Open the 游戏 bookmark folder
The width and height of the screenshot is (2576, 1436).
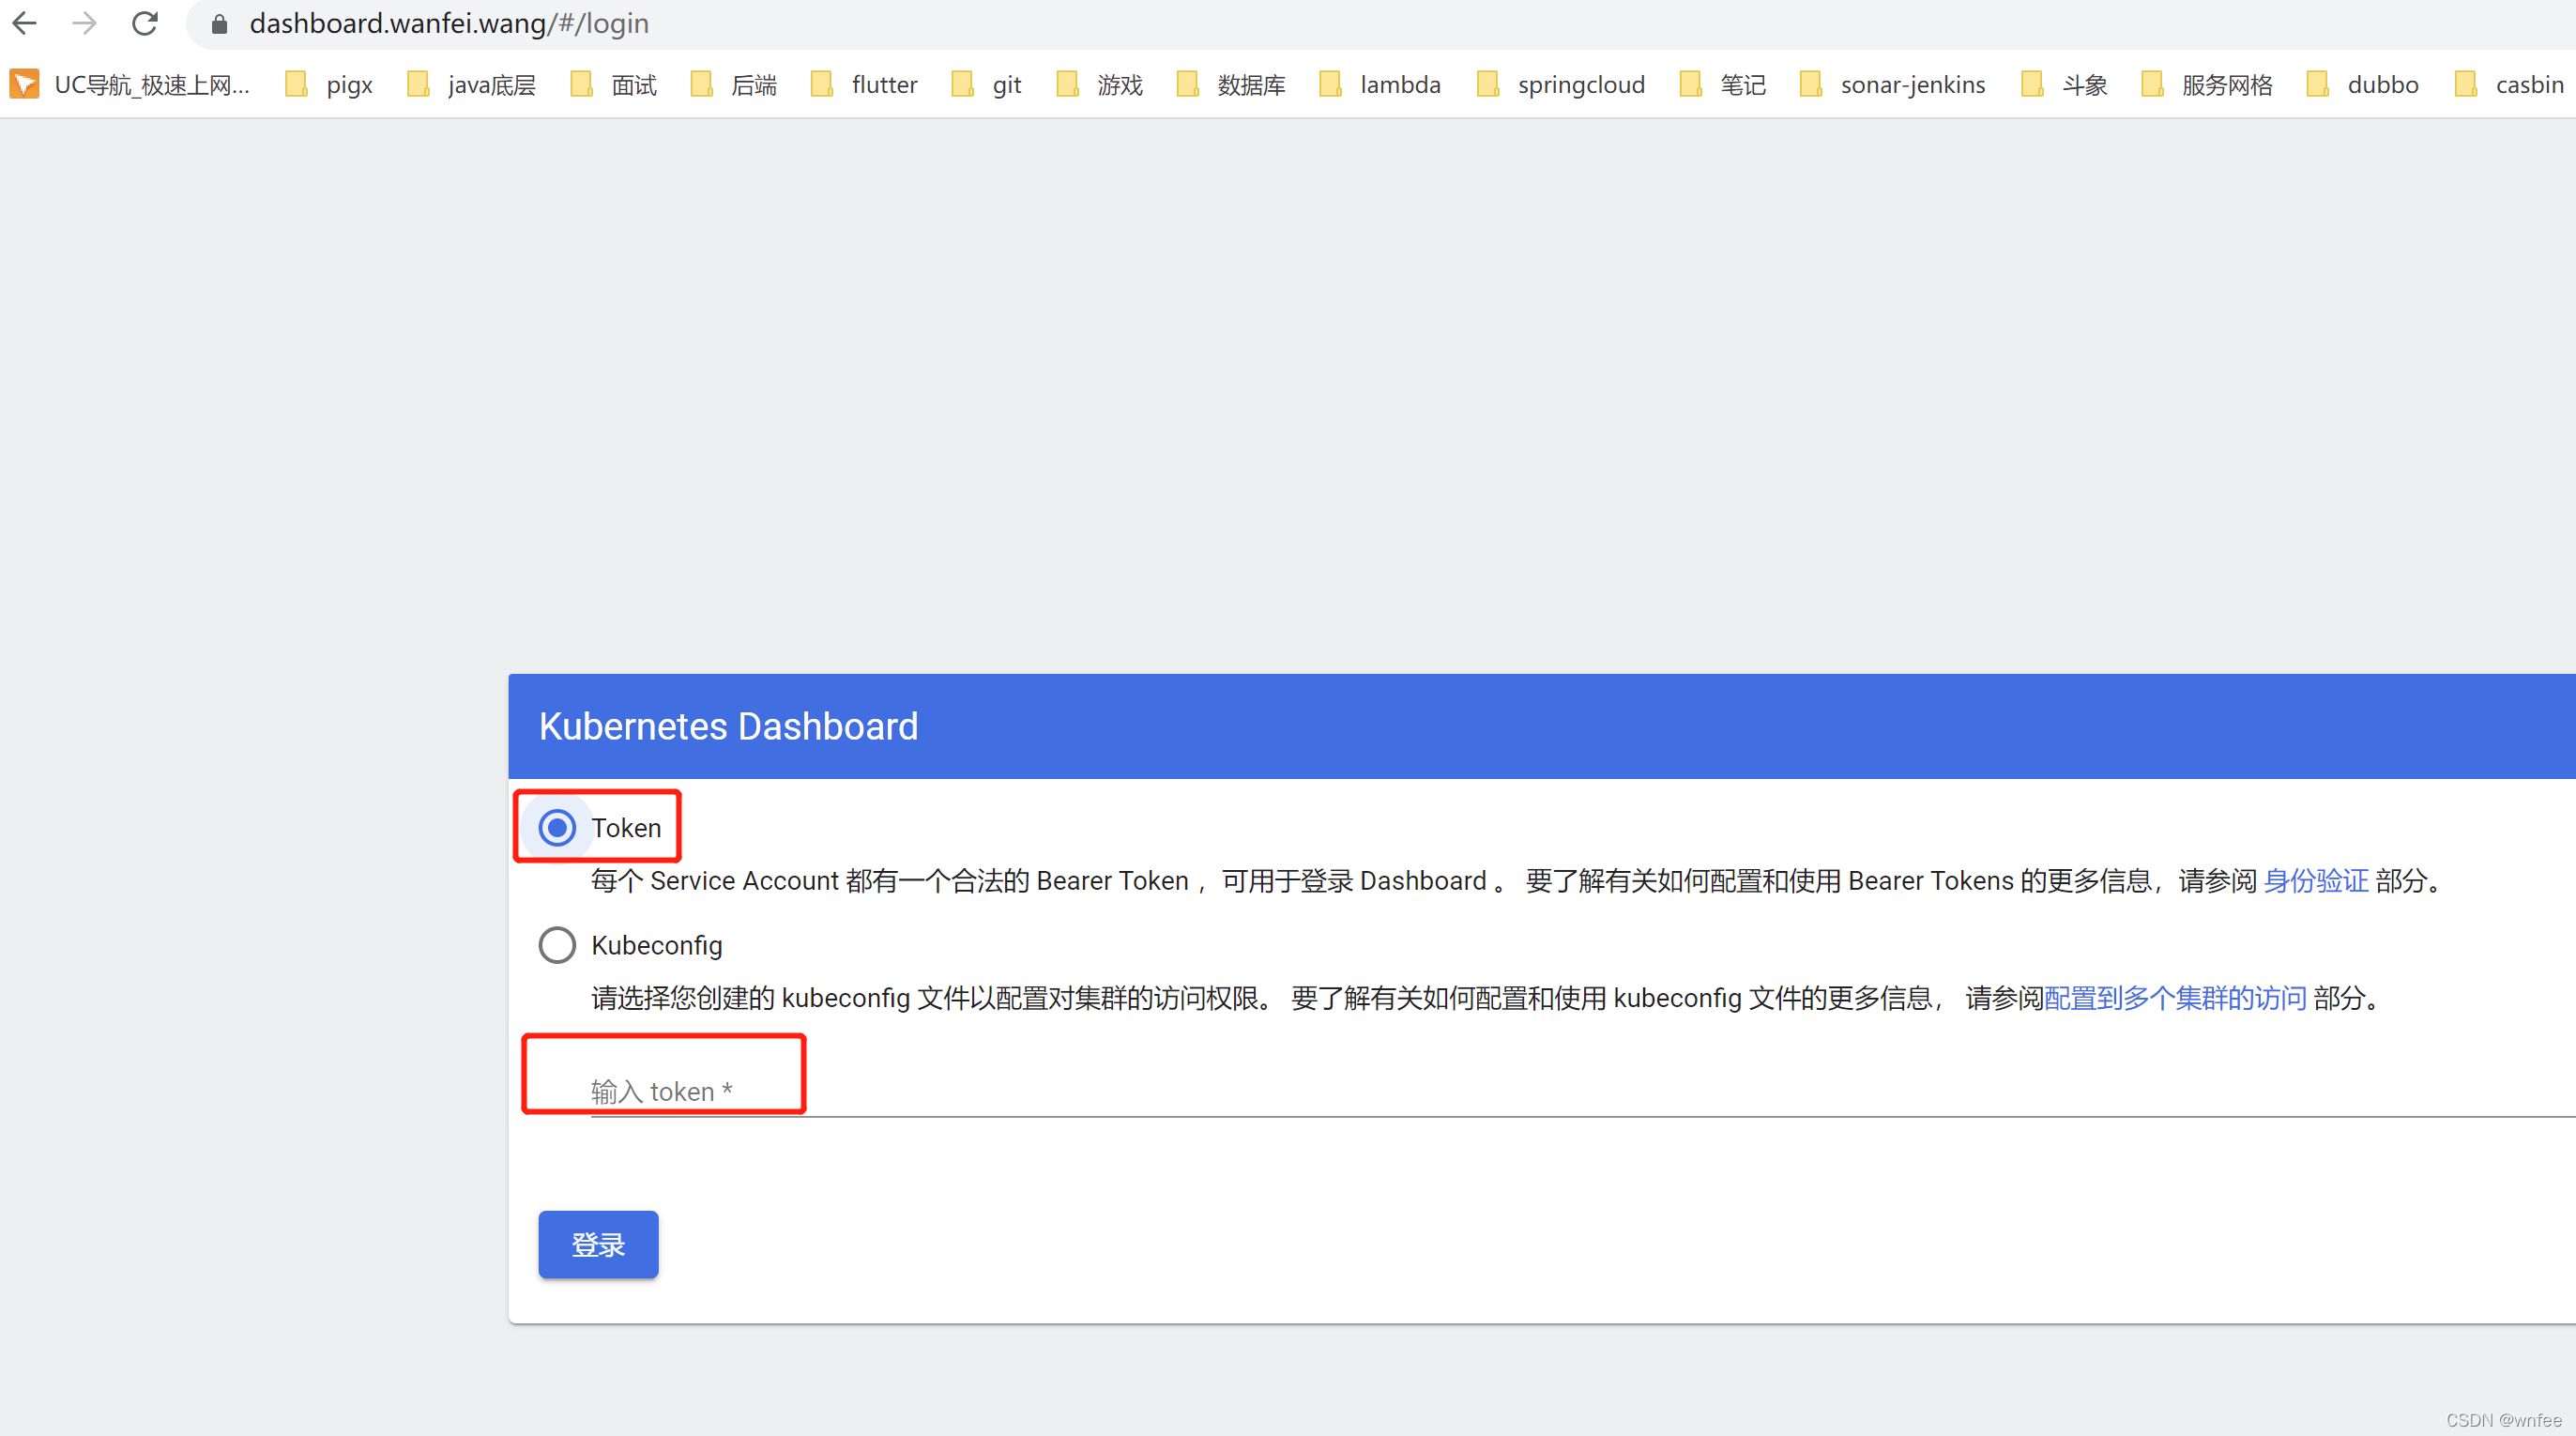[1100, 84]
